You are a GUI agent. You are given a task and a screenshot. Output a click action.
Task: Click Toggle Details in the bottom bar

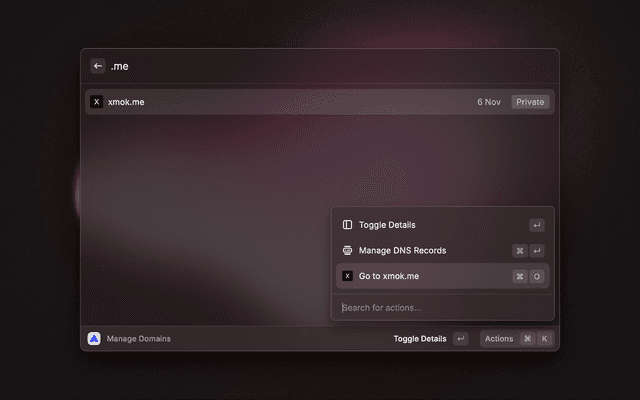coord(420,339)
